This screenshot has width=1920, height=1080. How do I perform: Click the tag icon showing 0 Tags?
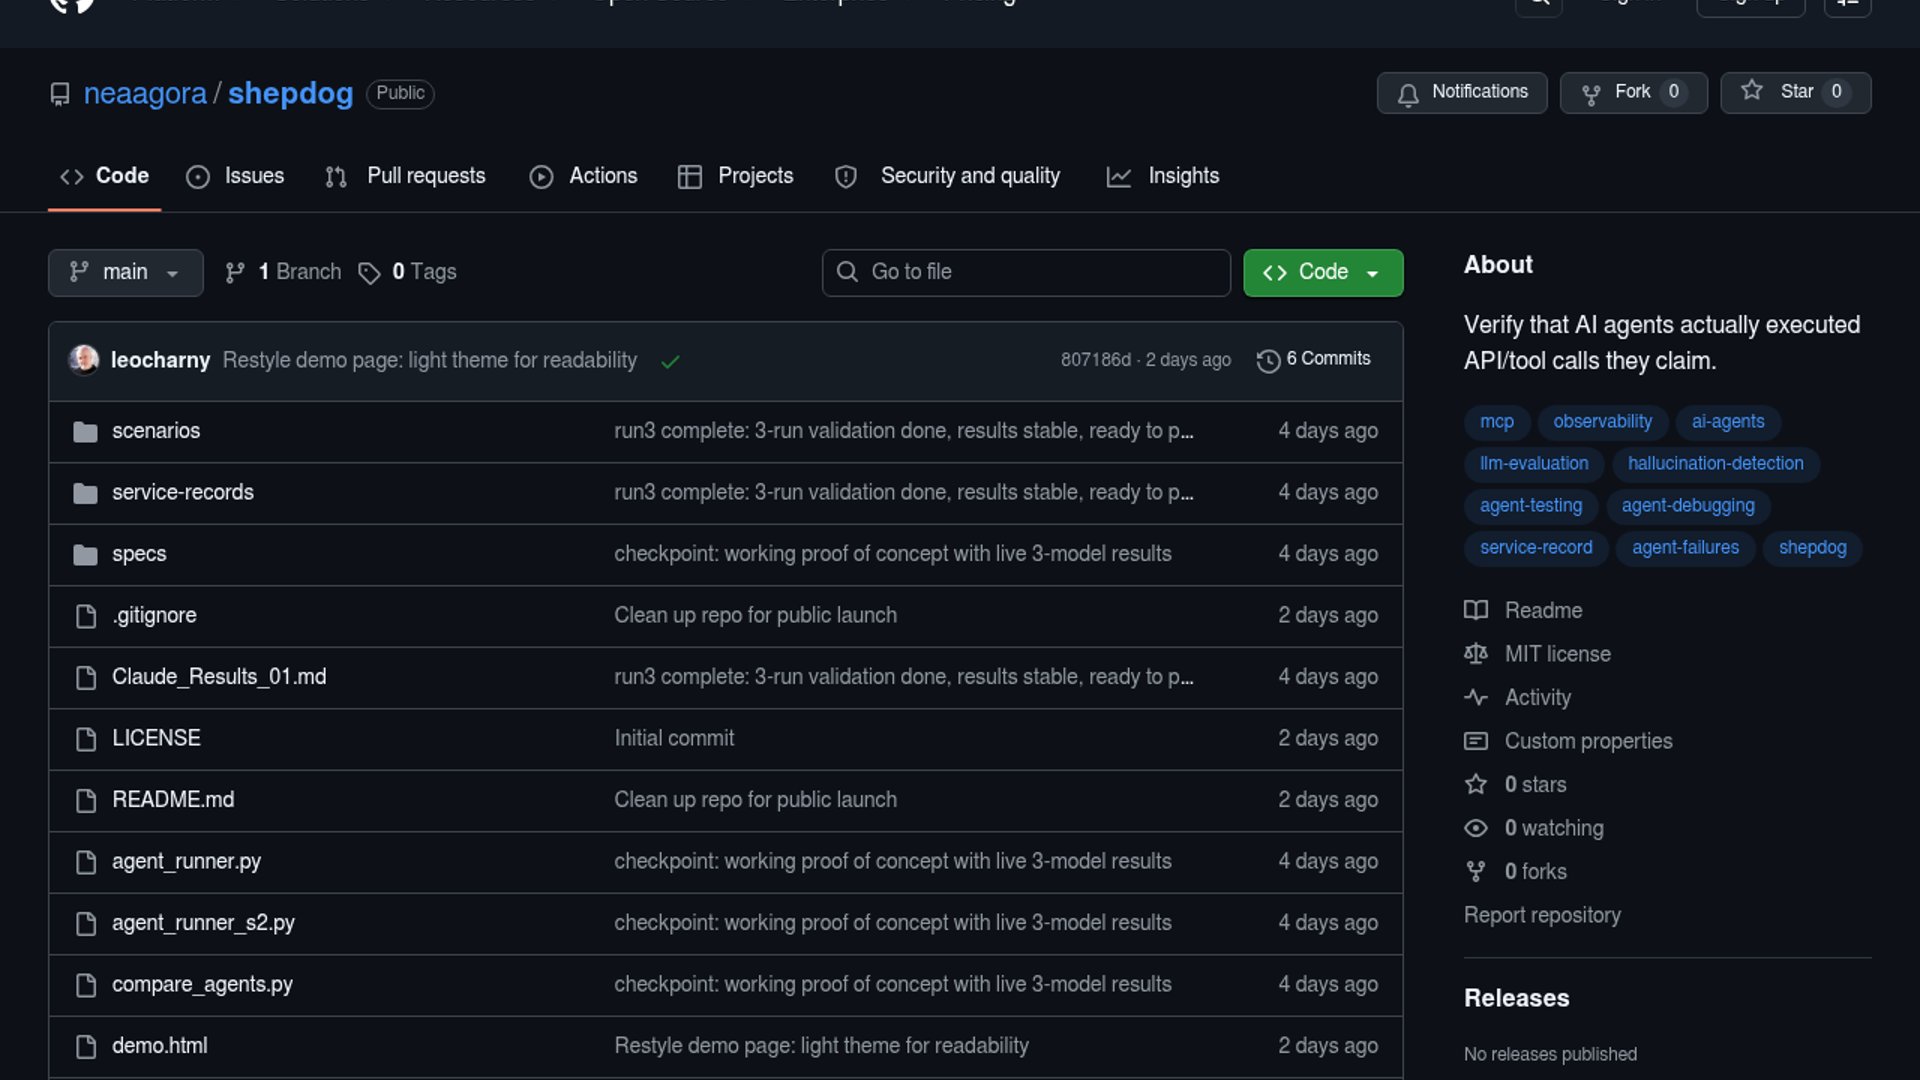coord(370,273)
